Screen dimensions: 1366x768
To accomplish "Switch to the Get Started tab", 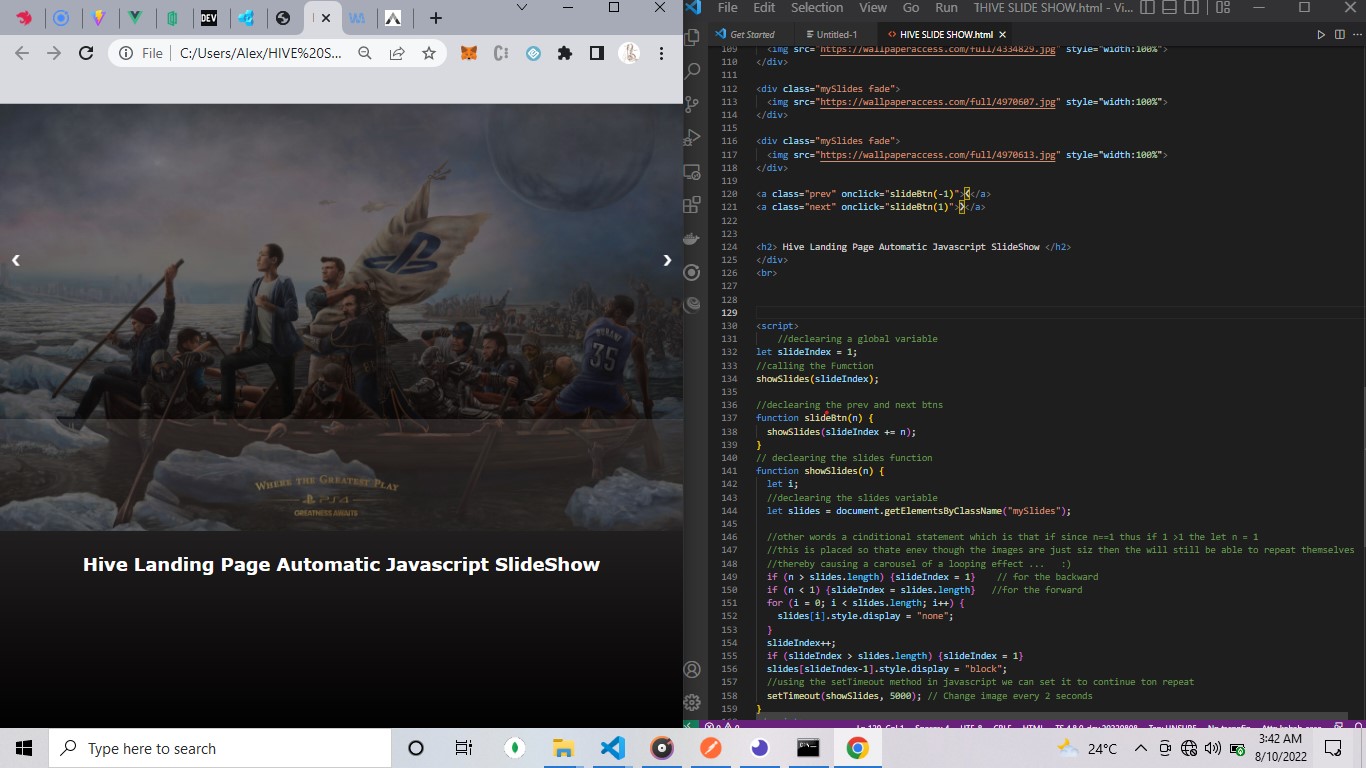I will (745, 34).
